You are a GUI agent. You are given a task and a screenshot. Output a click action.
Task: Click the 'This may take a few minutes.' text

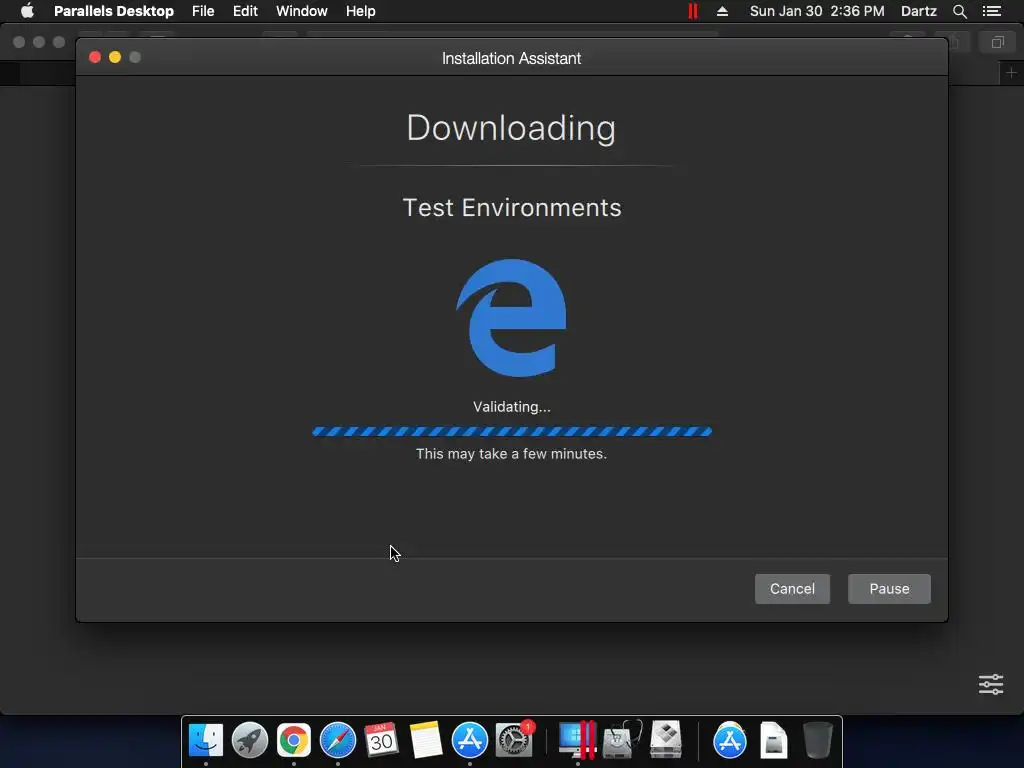(511, 454)
